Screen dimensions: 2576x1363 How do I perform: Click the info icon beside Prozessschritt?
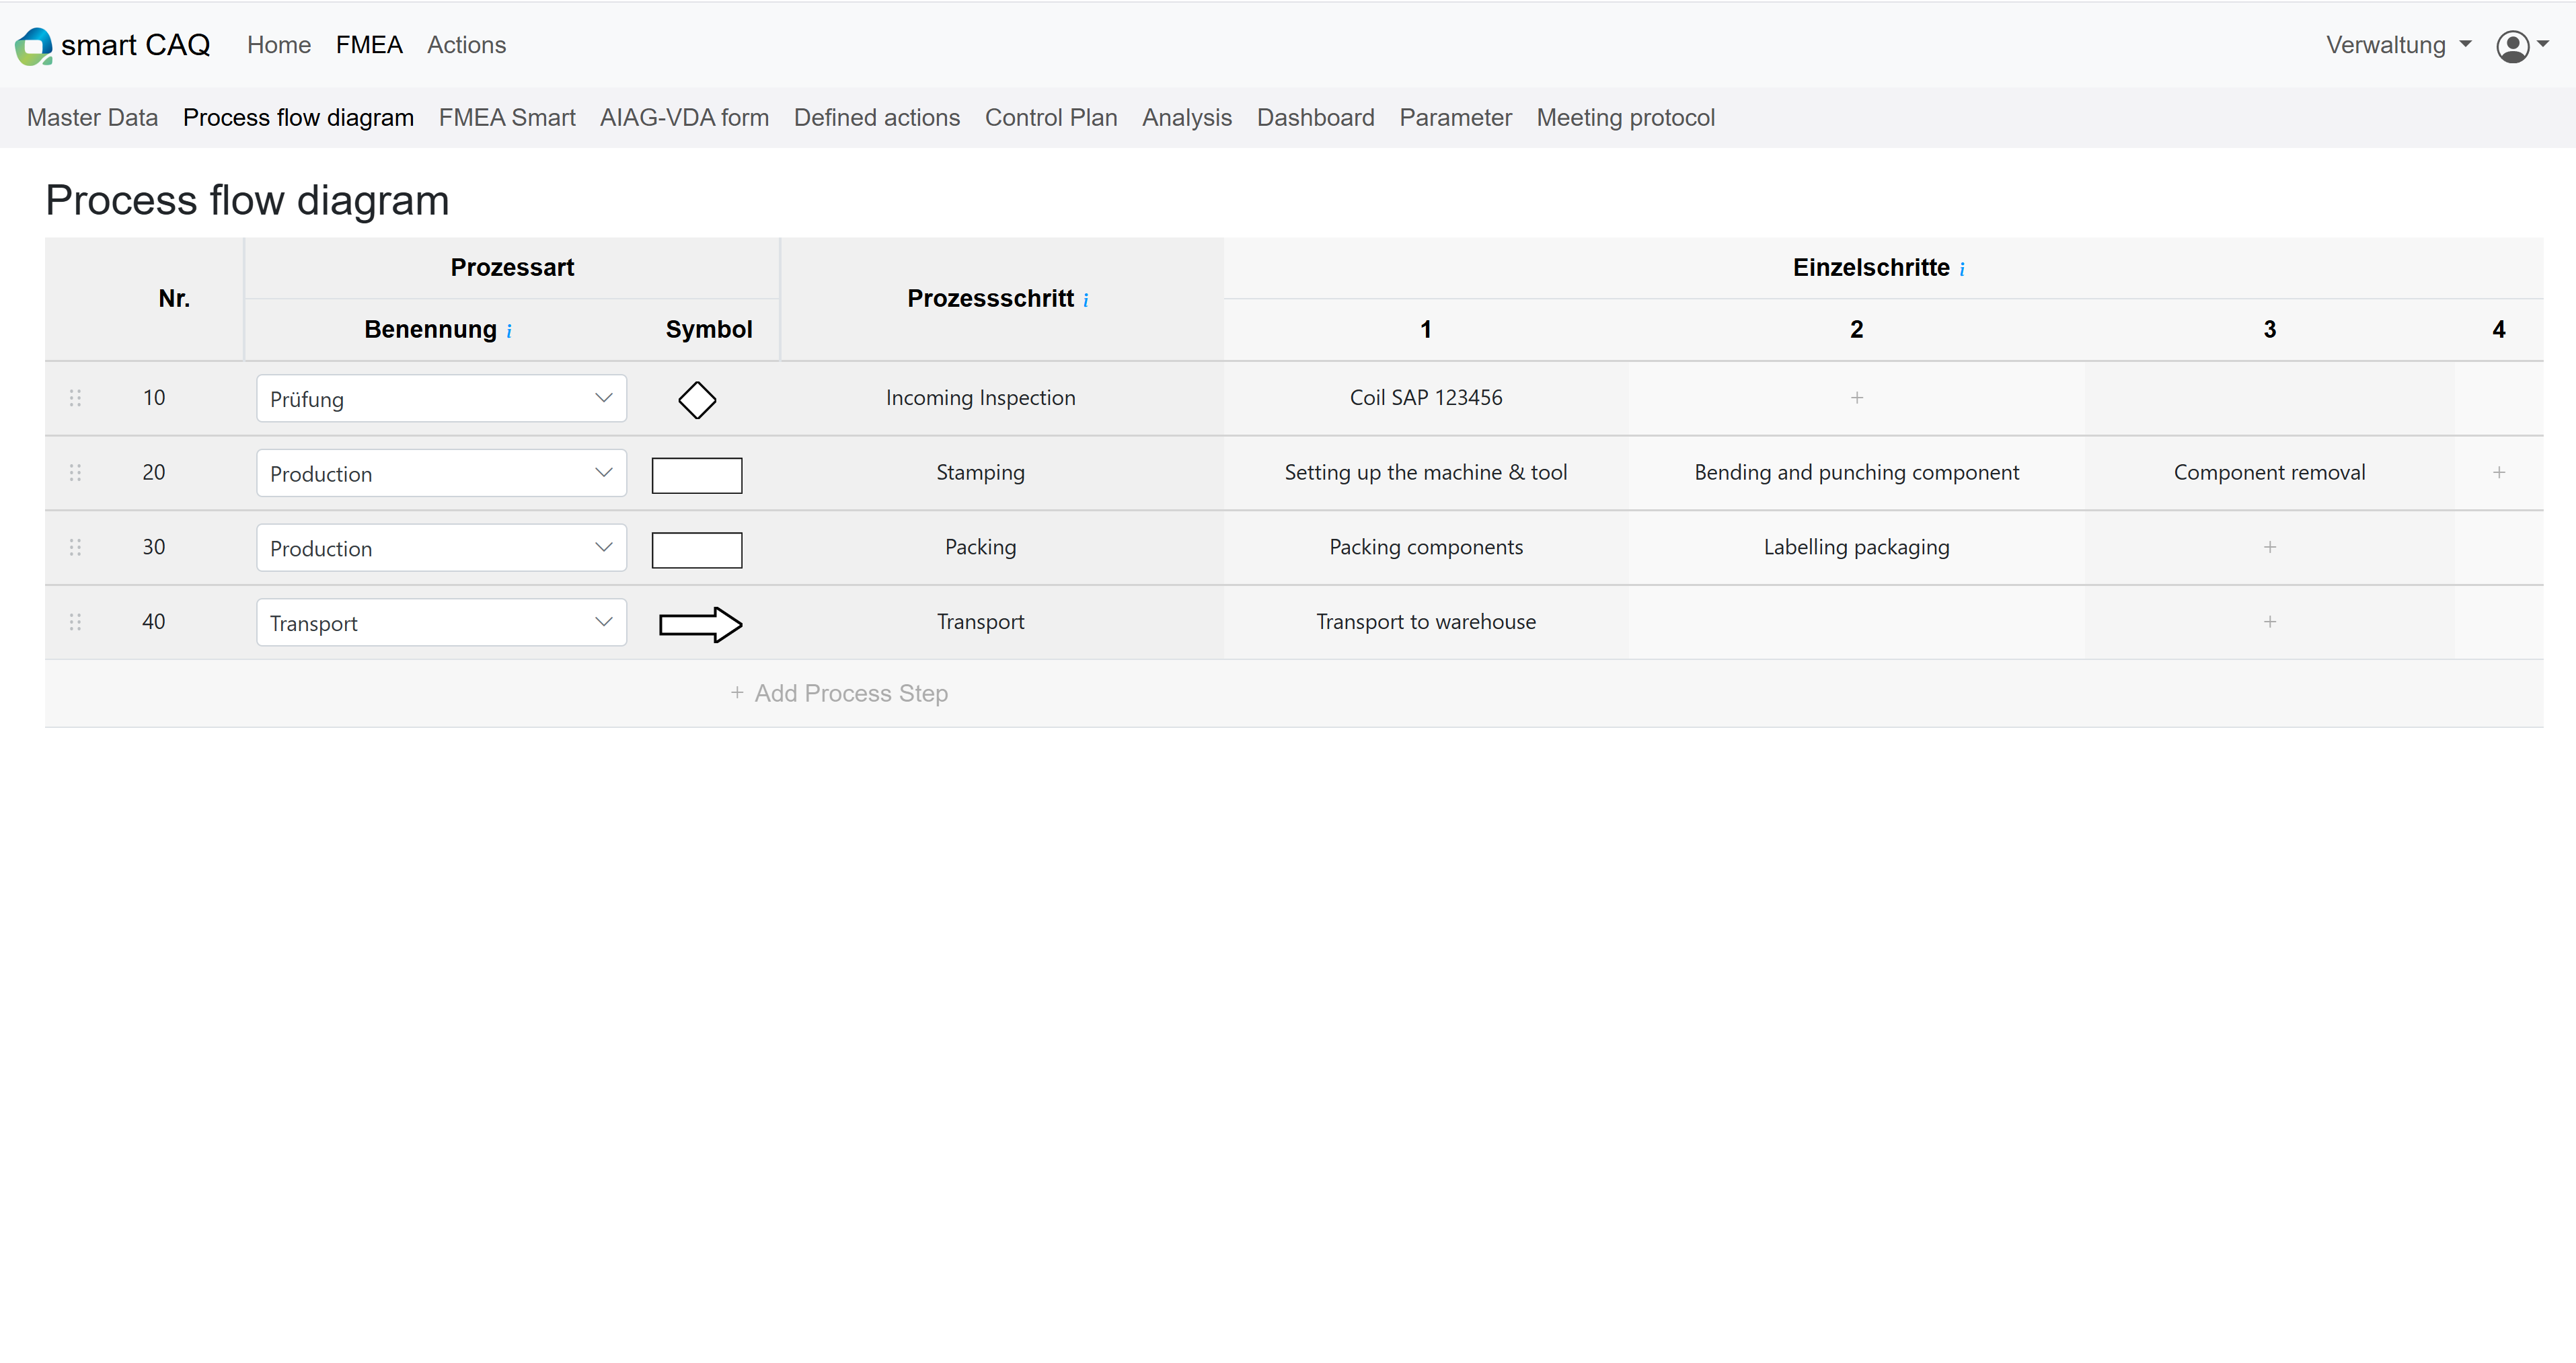(1086, 300)
